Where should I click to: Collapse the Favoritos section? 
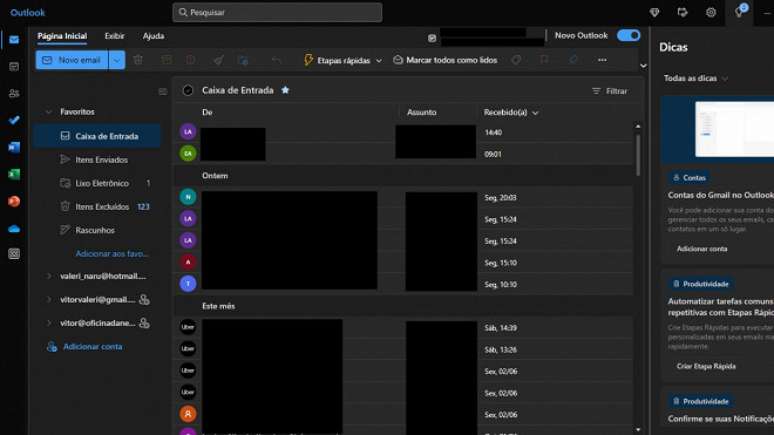48,112
